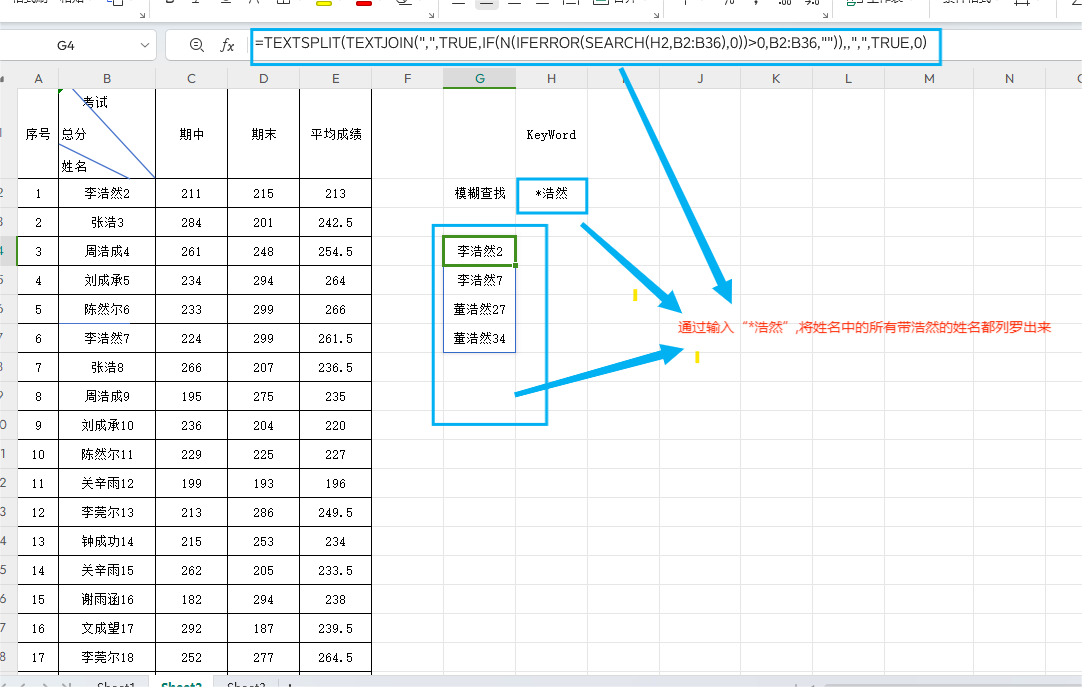Click average score cell 233.5

(335, 570)
